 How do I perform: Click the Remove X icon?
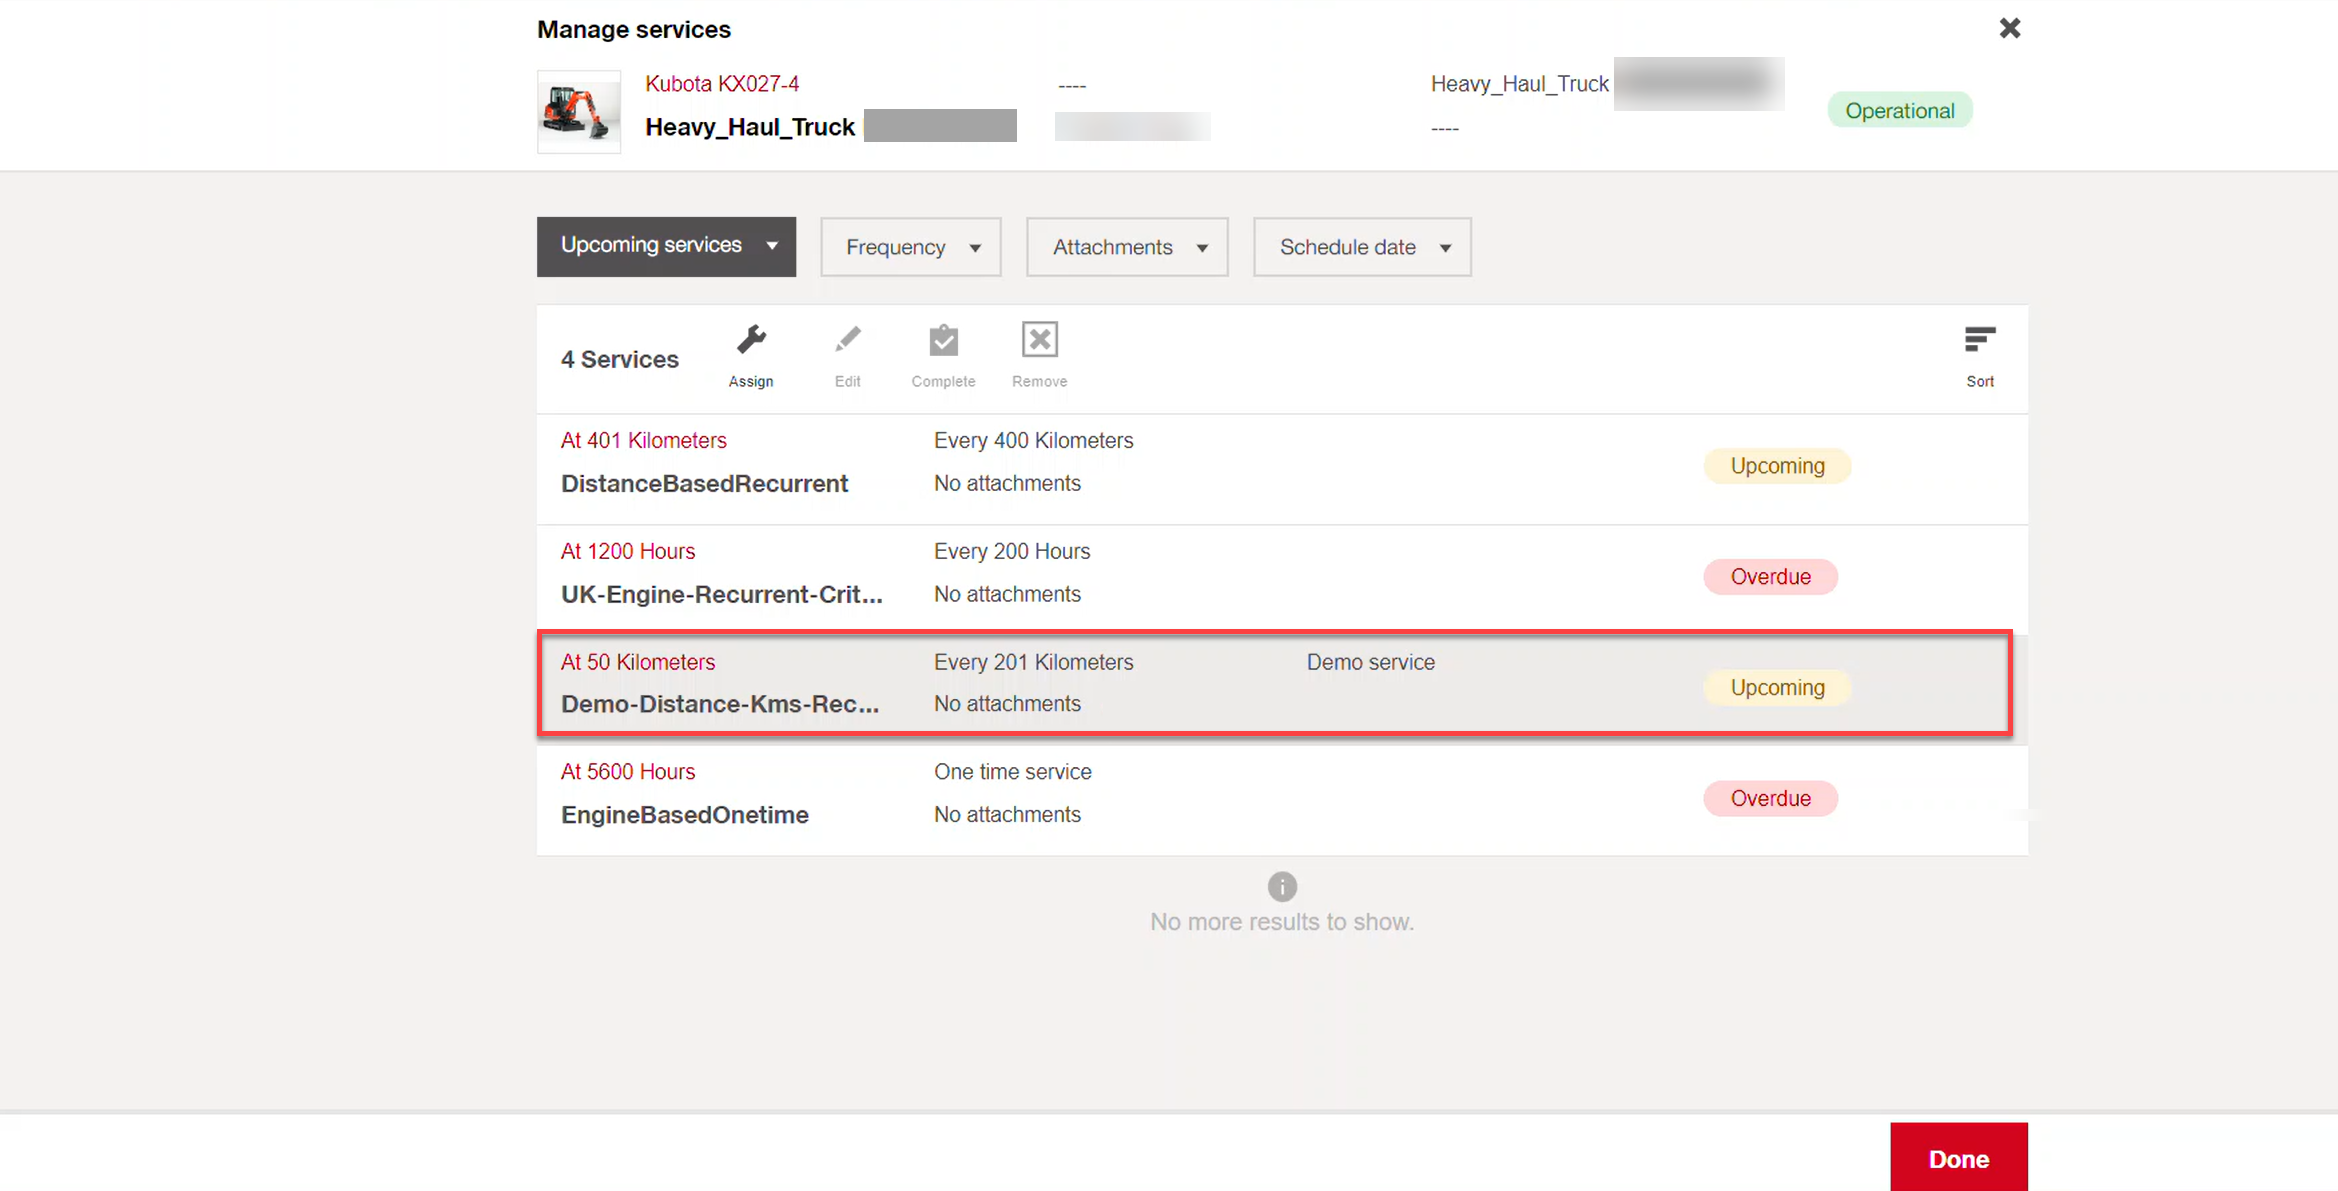tap(1039, 341)
